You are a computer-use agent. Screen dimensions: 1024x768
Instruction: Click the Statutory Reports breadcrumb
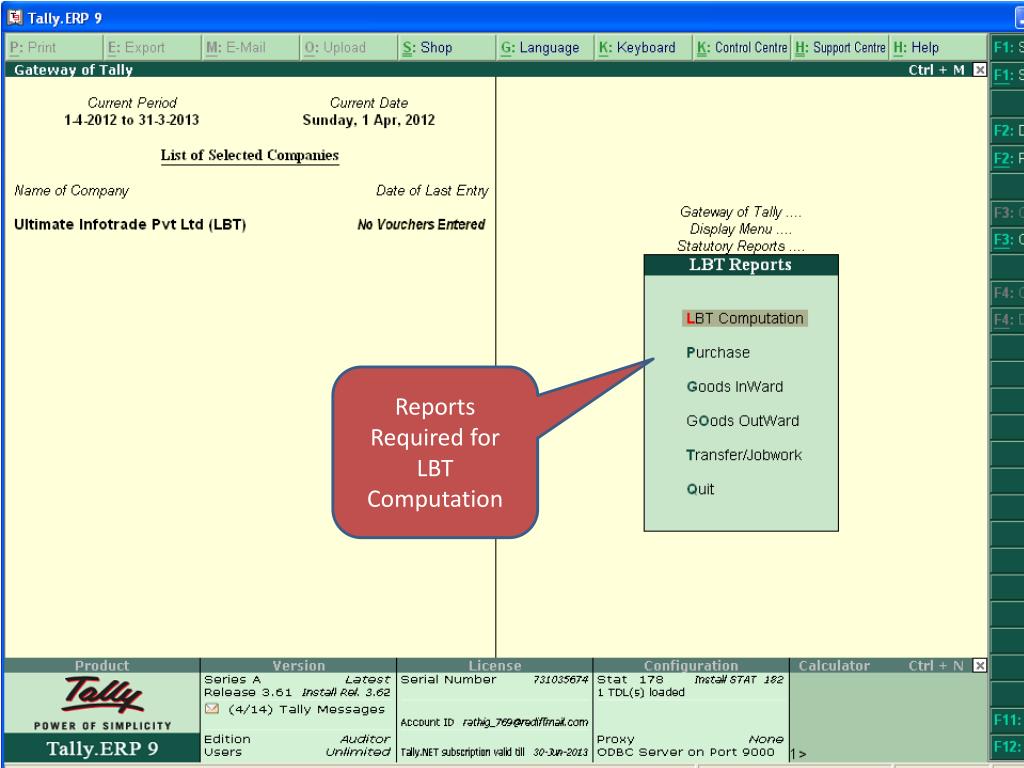[x=741, y=246]
